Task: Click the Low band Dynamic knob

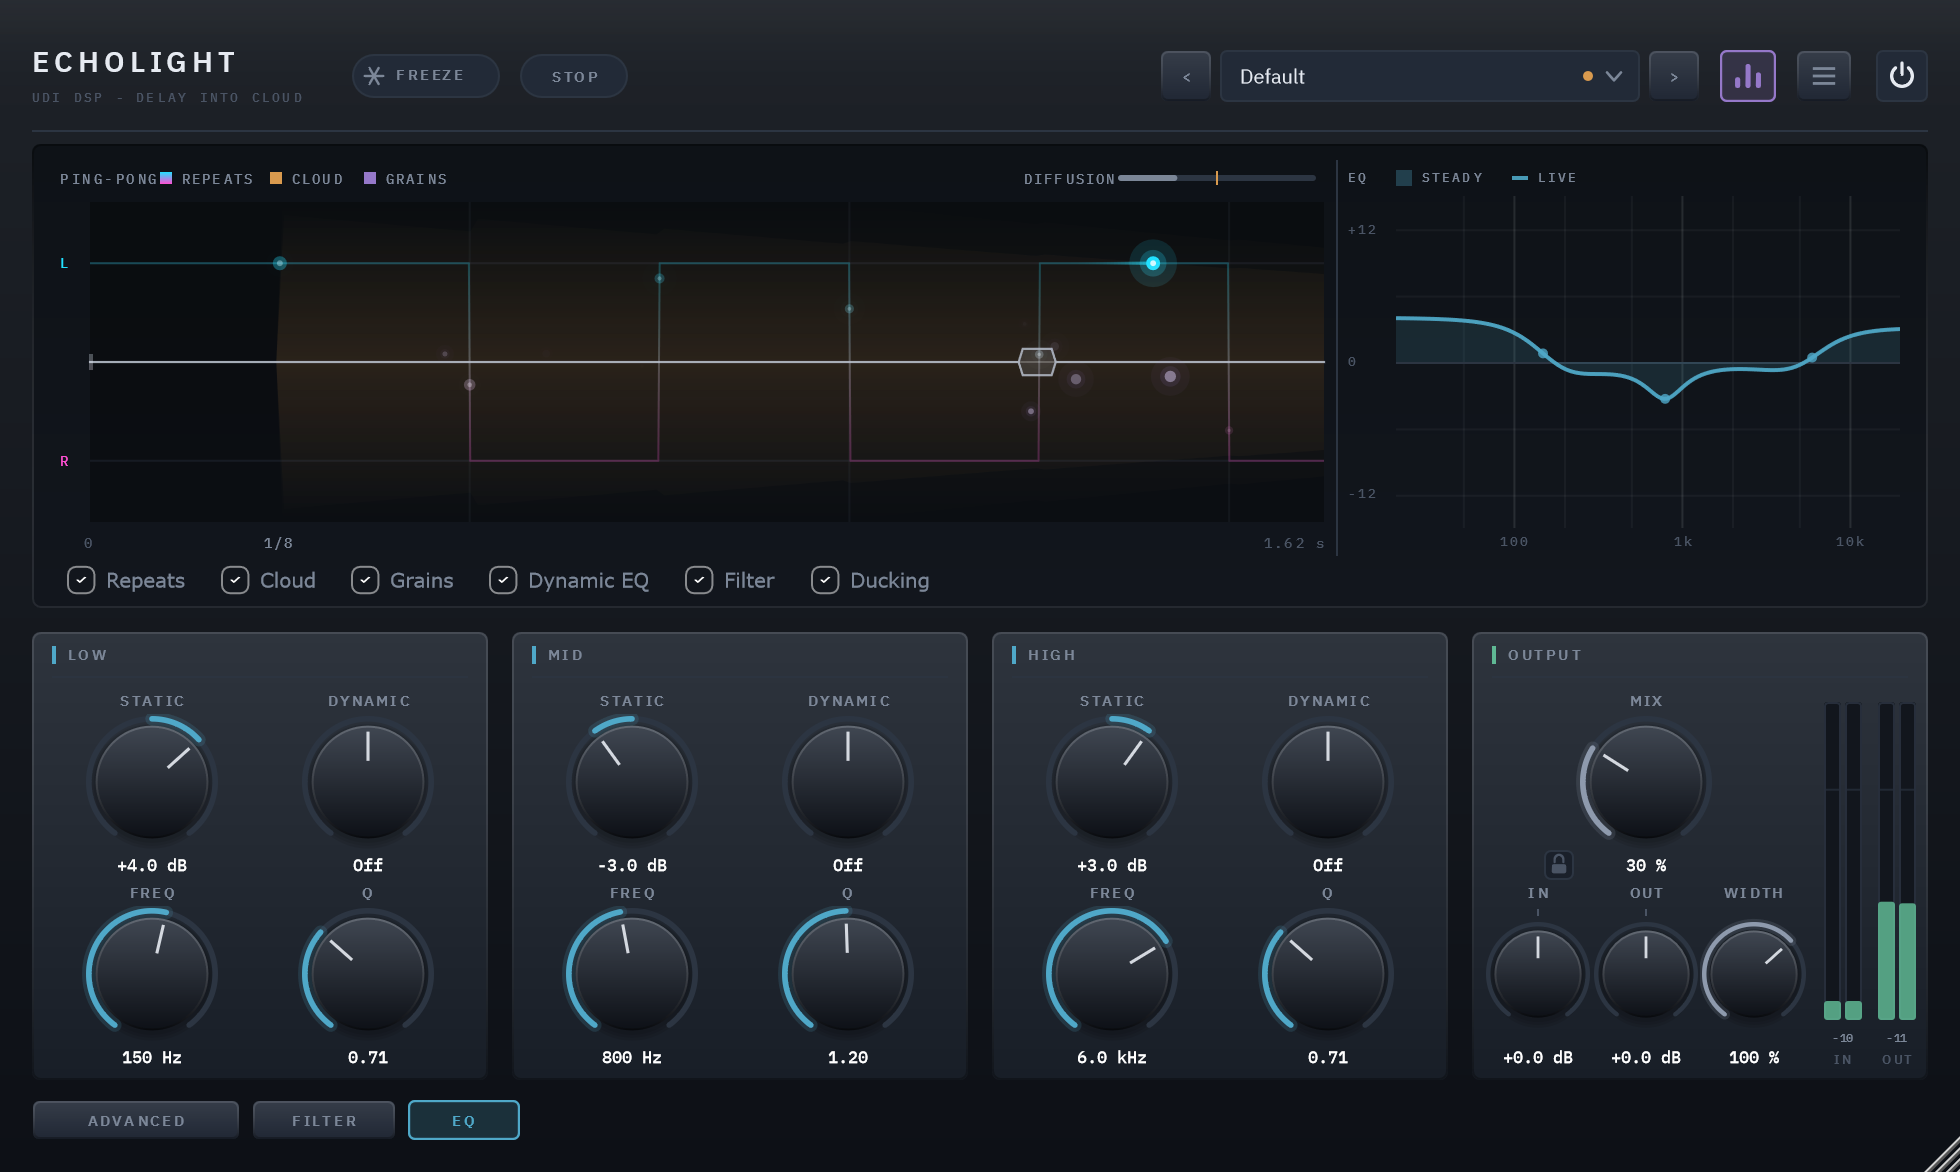Action: tap(368, 781)
